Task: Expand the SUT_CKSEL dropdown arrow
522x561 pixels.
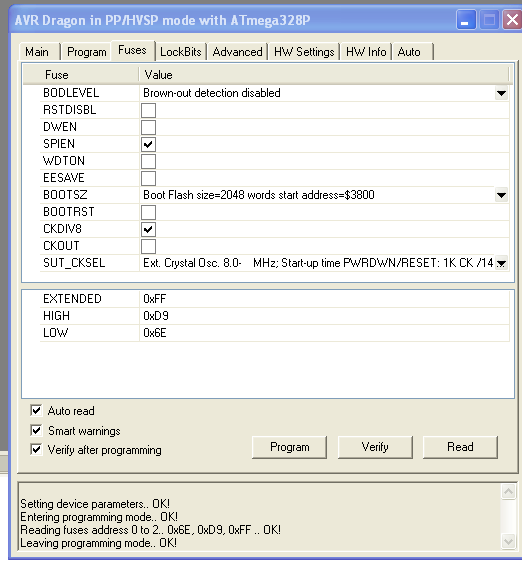Action: (501, 263)
